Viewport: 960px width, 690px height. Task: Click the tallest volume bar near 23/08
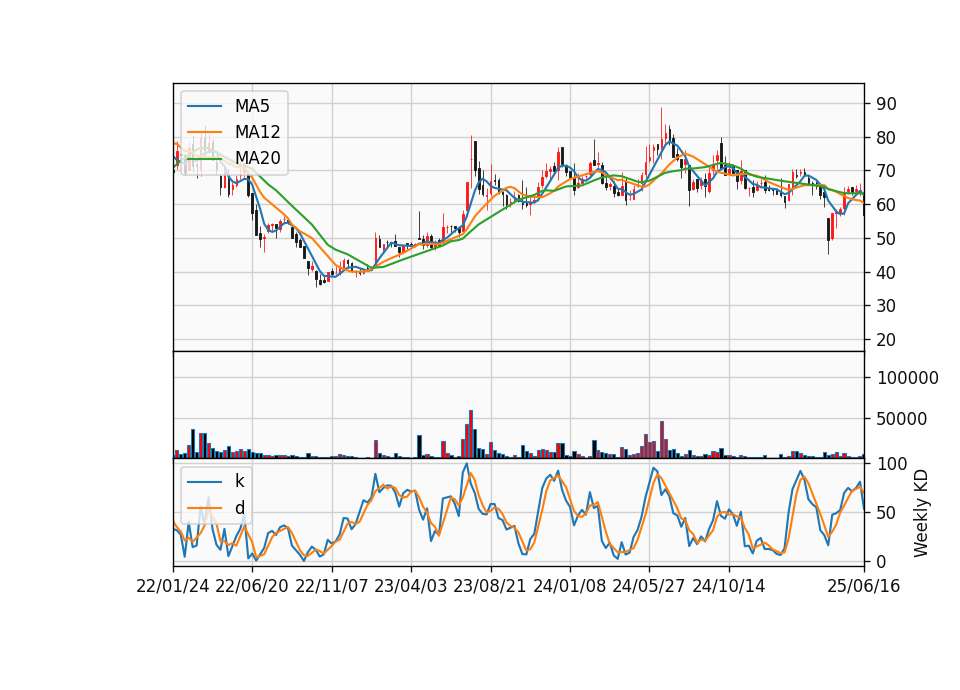471,434
